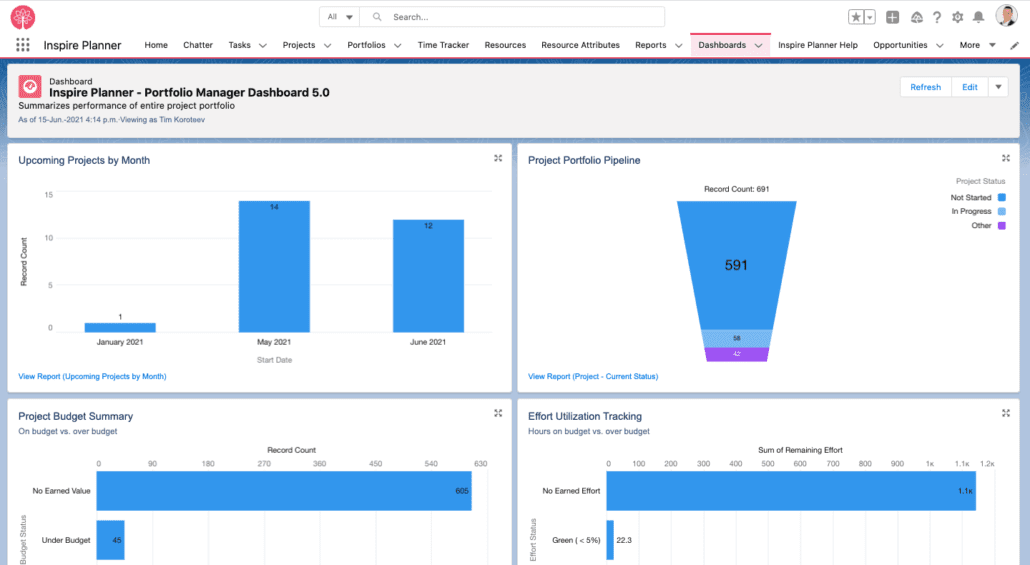Screen dimensions: 1030x565
Task: Open the Projects tab
Action: (299, 45)
